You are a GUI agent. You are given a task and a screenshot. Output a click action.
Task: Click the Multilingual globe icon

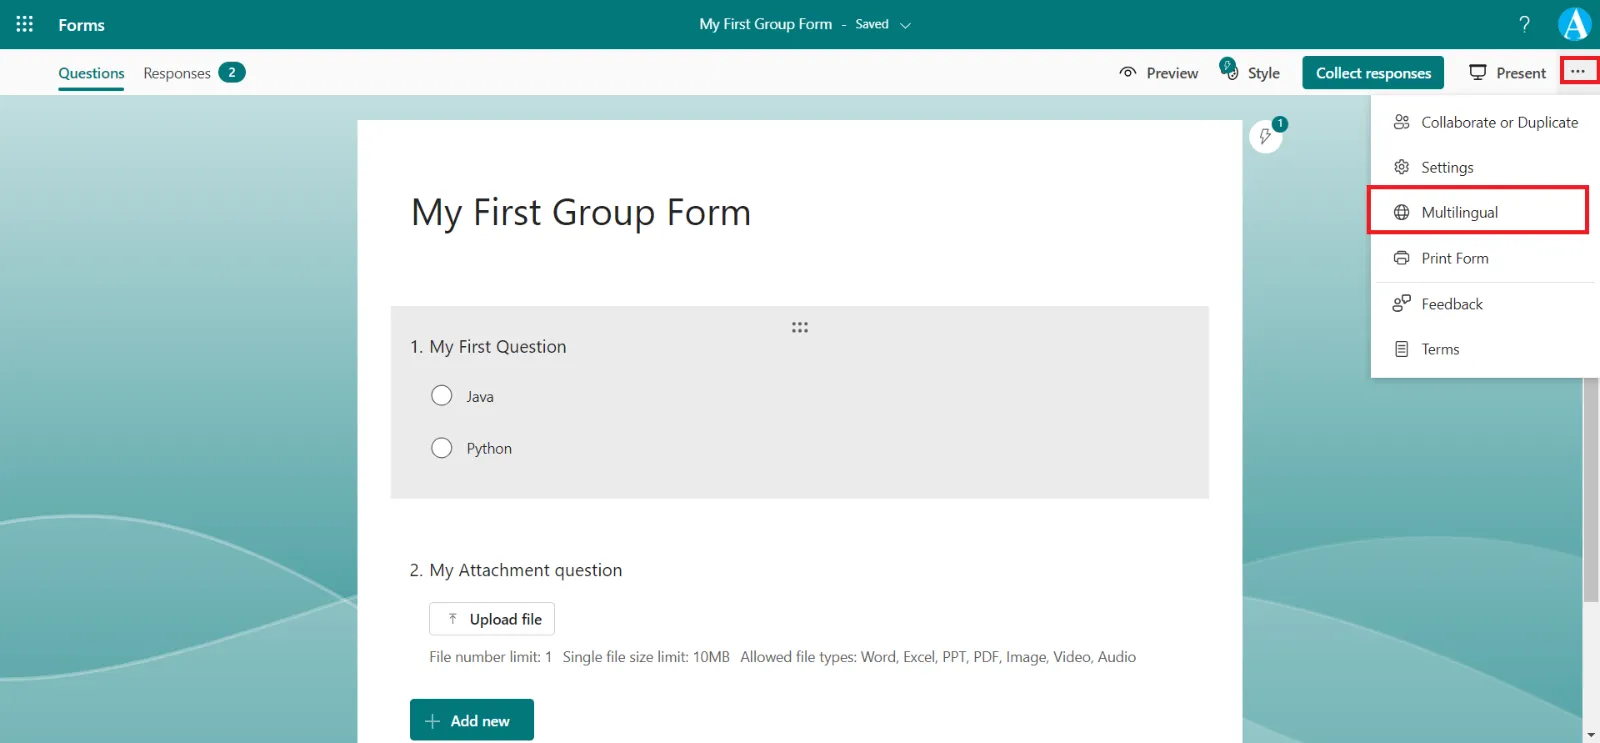click(1402, 212)
